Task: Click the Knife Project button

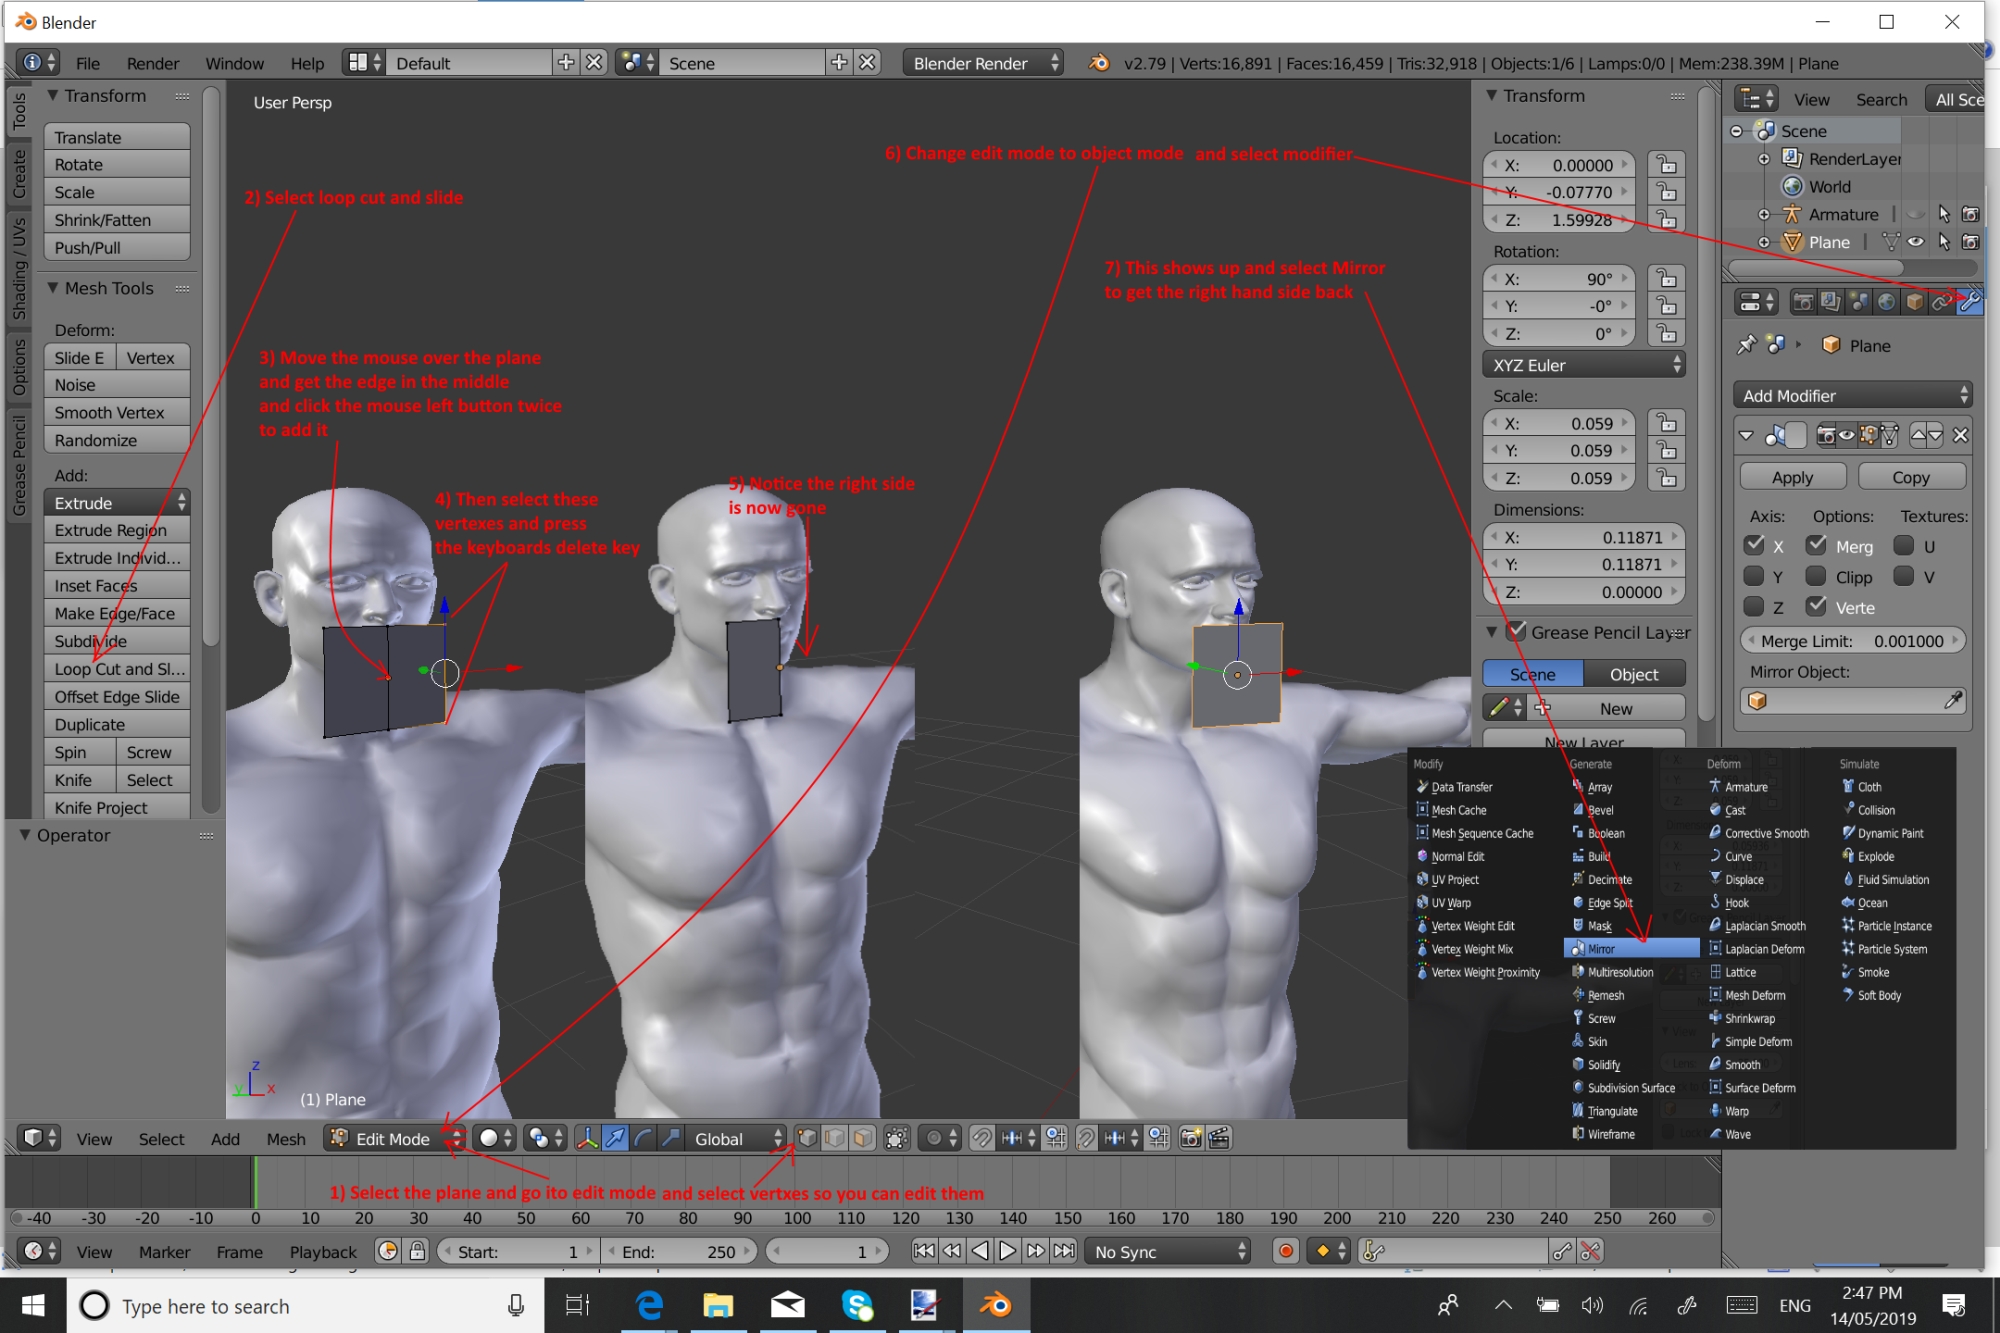Action: [x=117, y=807]
